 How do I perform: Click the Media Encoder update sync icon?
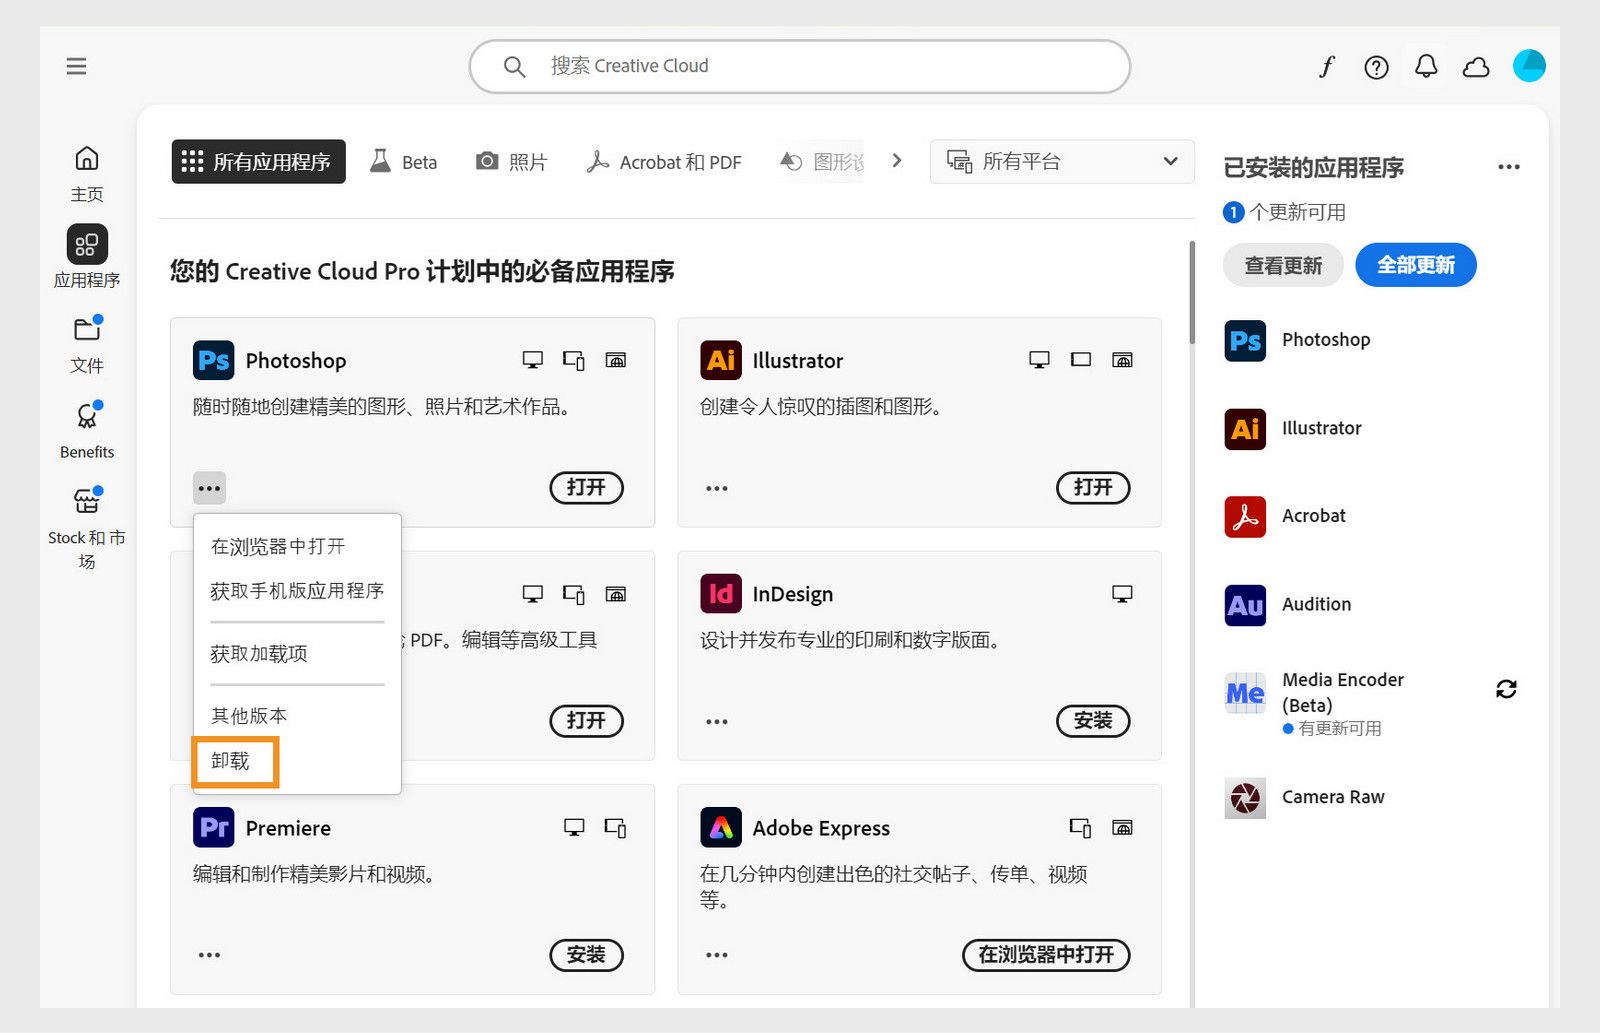pos(1506,689)
